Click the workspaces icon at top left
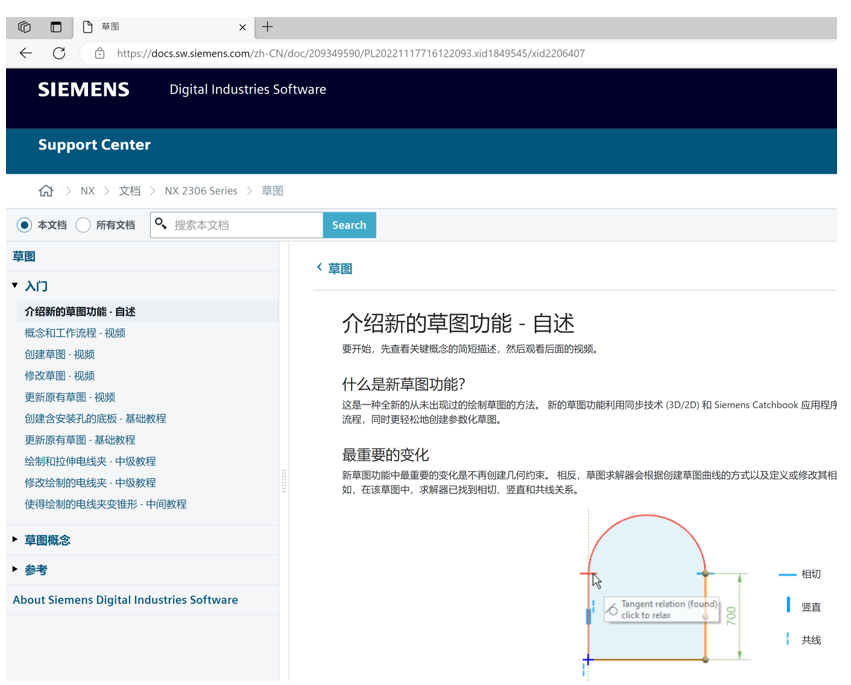 point(25,27)
